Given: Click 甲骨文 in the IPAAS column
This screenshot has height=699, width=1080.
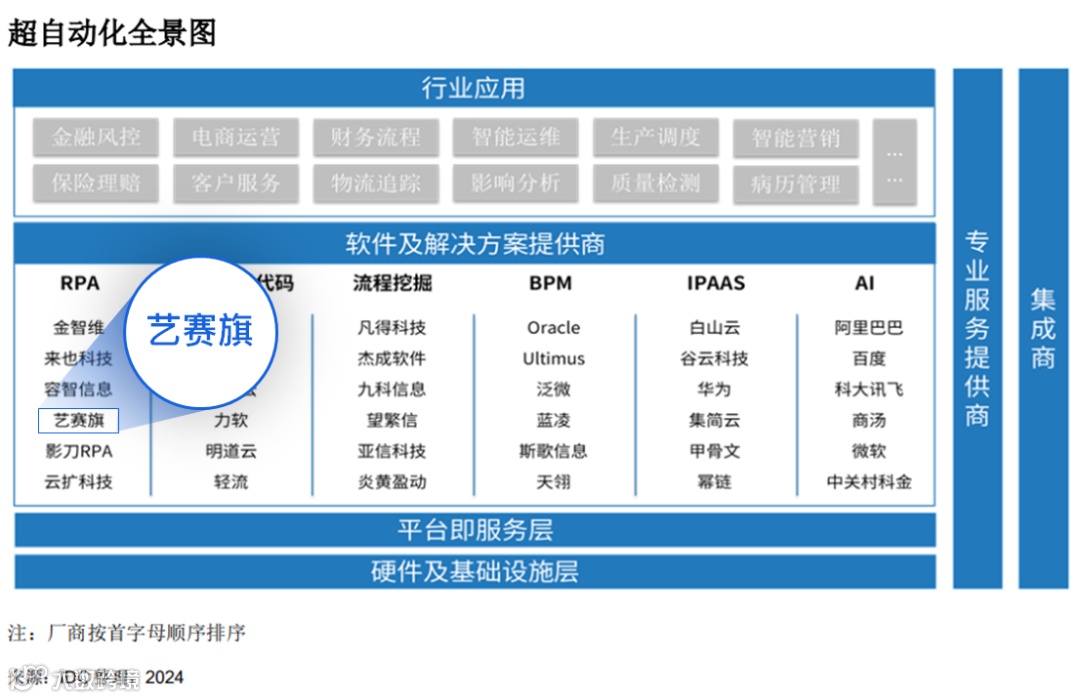Looking at the screenshot, I should (x=715, y=451).
